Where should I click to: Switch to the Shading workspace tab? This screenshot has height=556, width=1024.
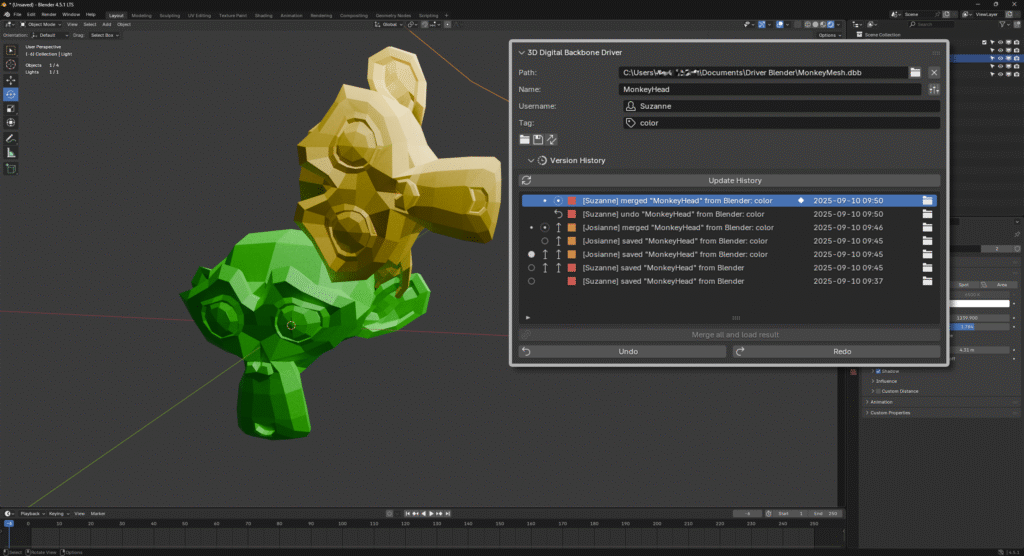coord(263,16)
